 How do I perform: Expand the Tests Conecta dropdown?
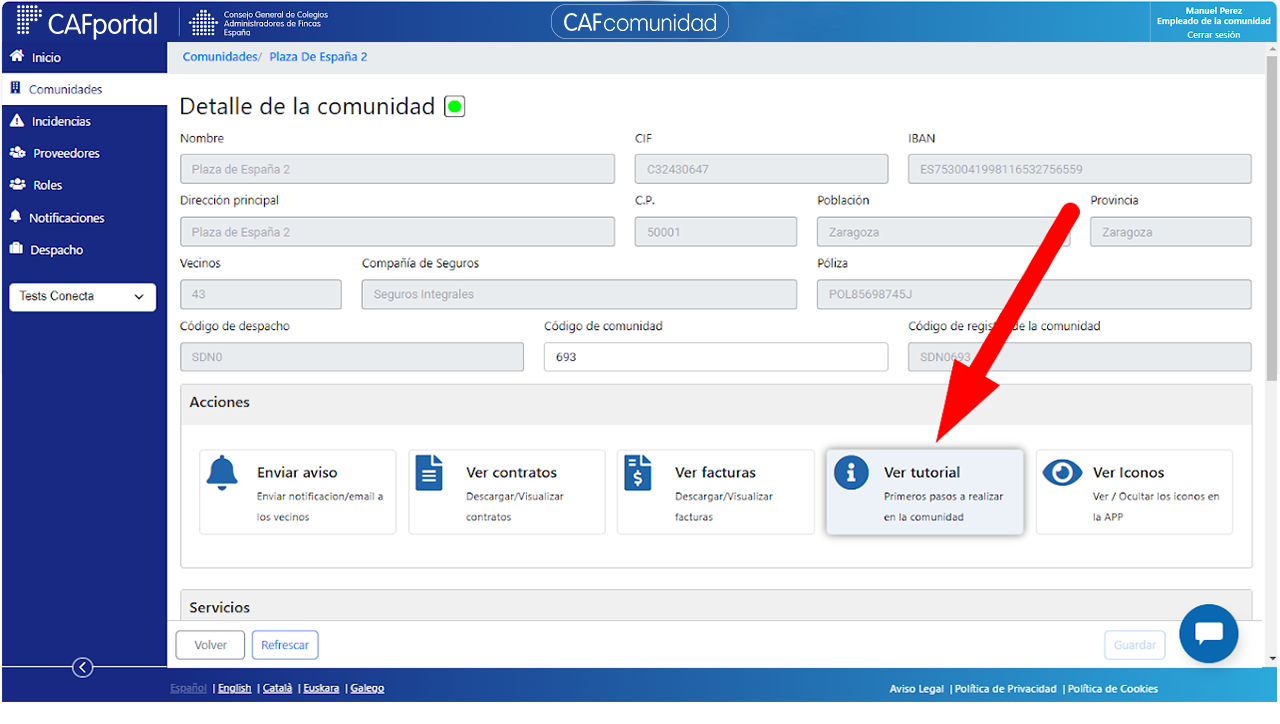[83, 297]
